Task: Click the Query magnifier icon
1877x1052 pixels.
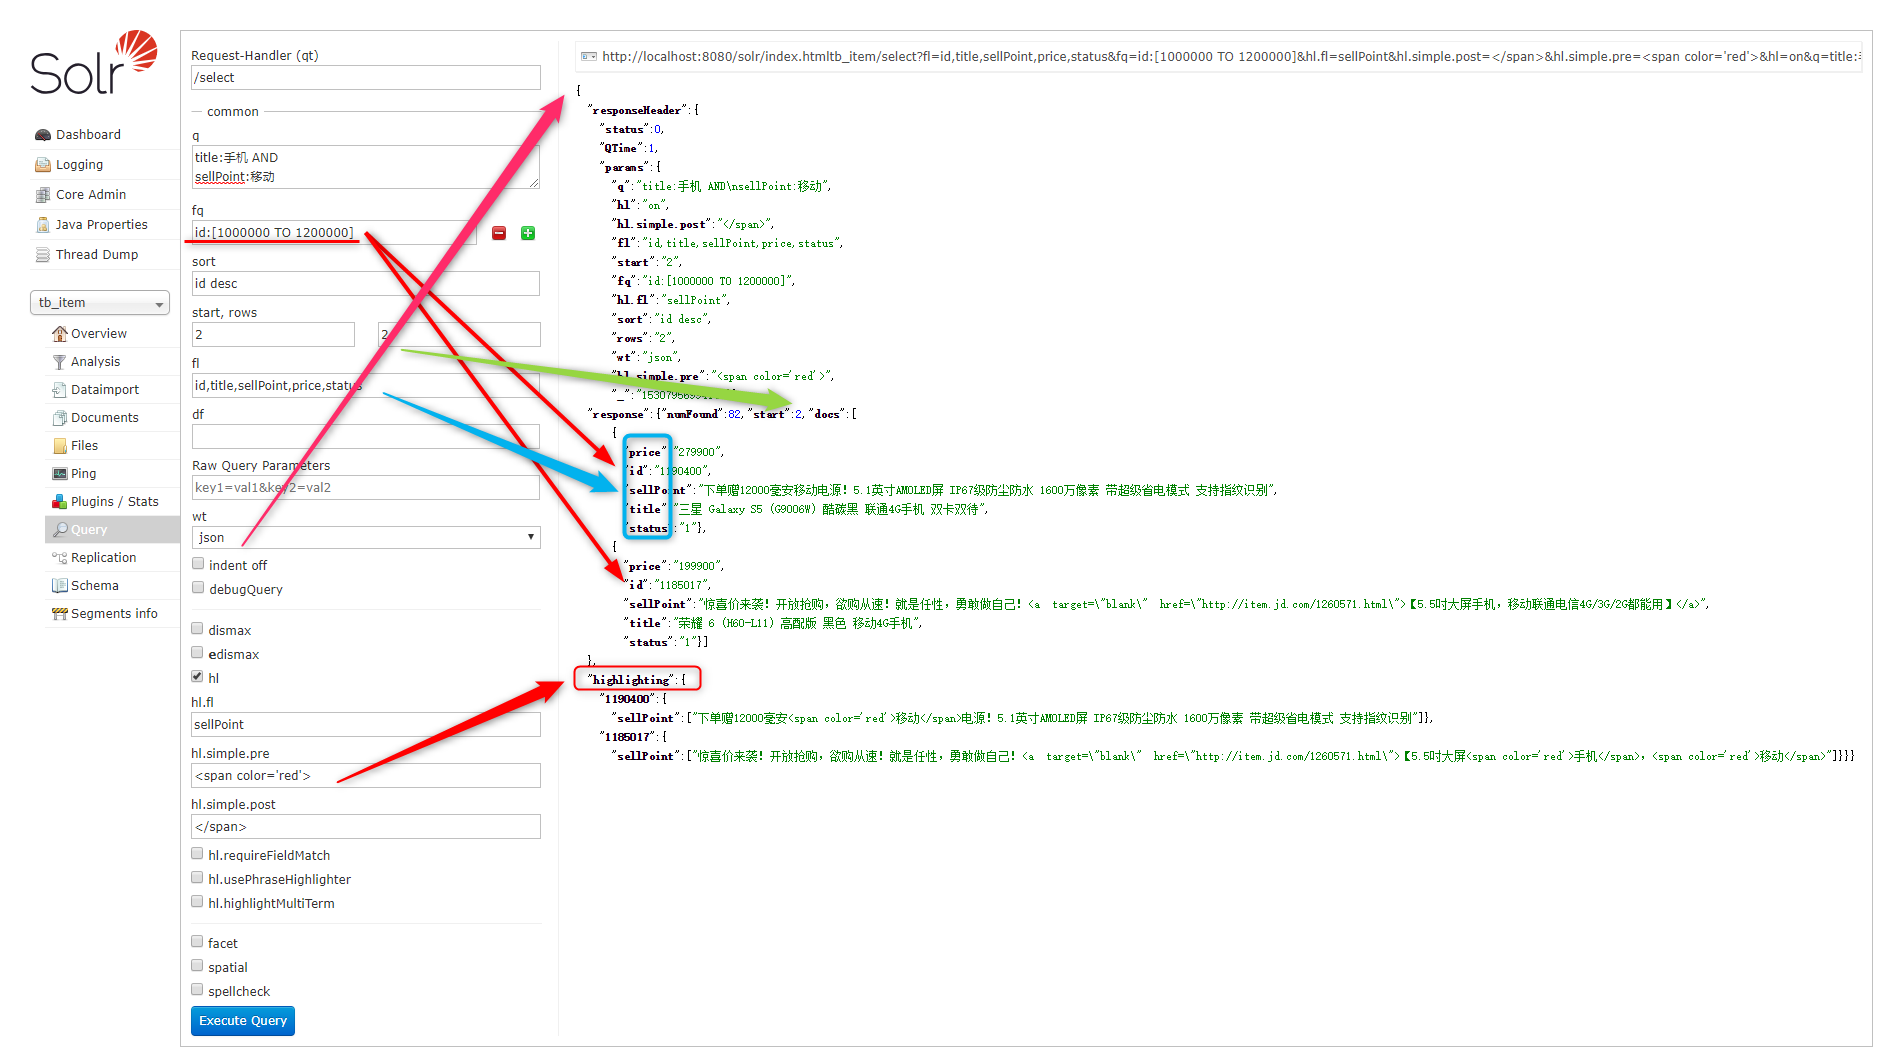Action: click(60, 530)
